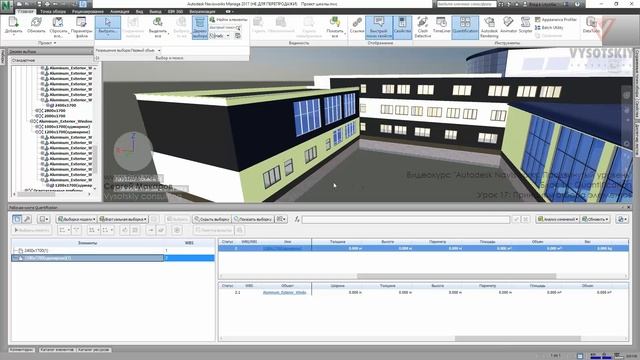The width and height of the screenshot is (640, 360).
Task: Open the Aluminum_Exterior_Windo object link
Action: tap(284, 293)
